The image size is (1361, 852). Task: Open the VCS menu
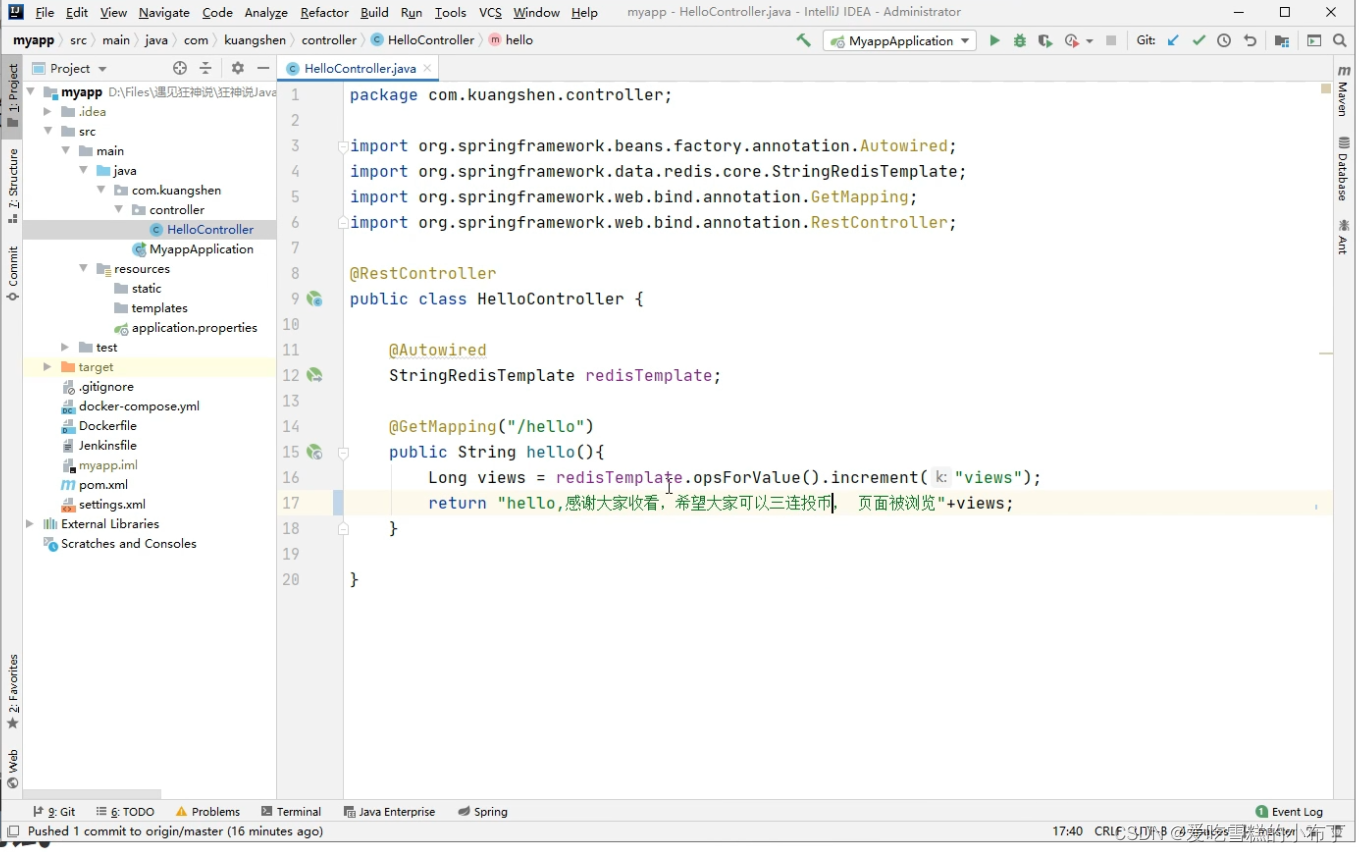(490, 12)
